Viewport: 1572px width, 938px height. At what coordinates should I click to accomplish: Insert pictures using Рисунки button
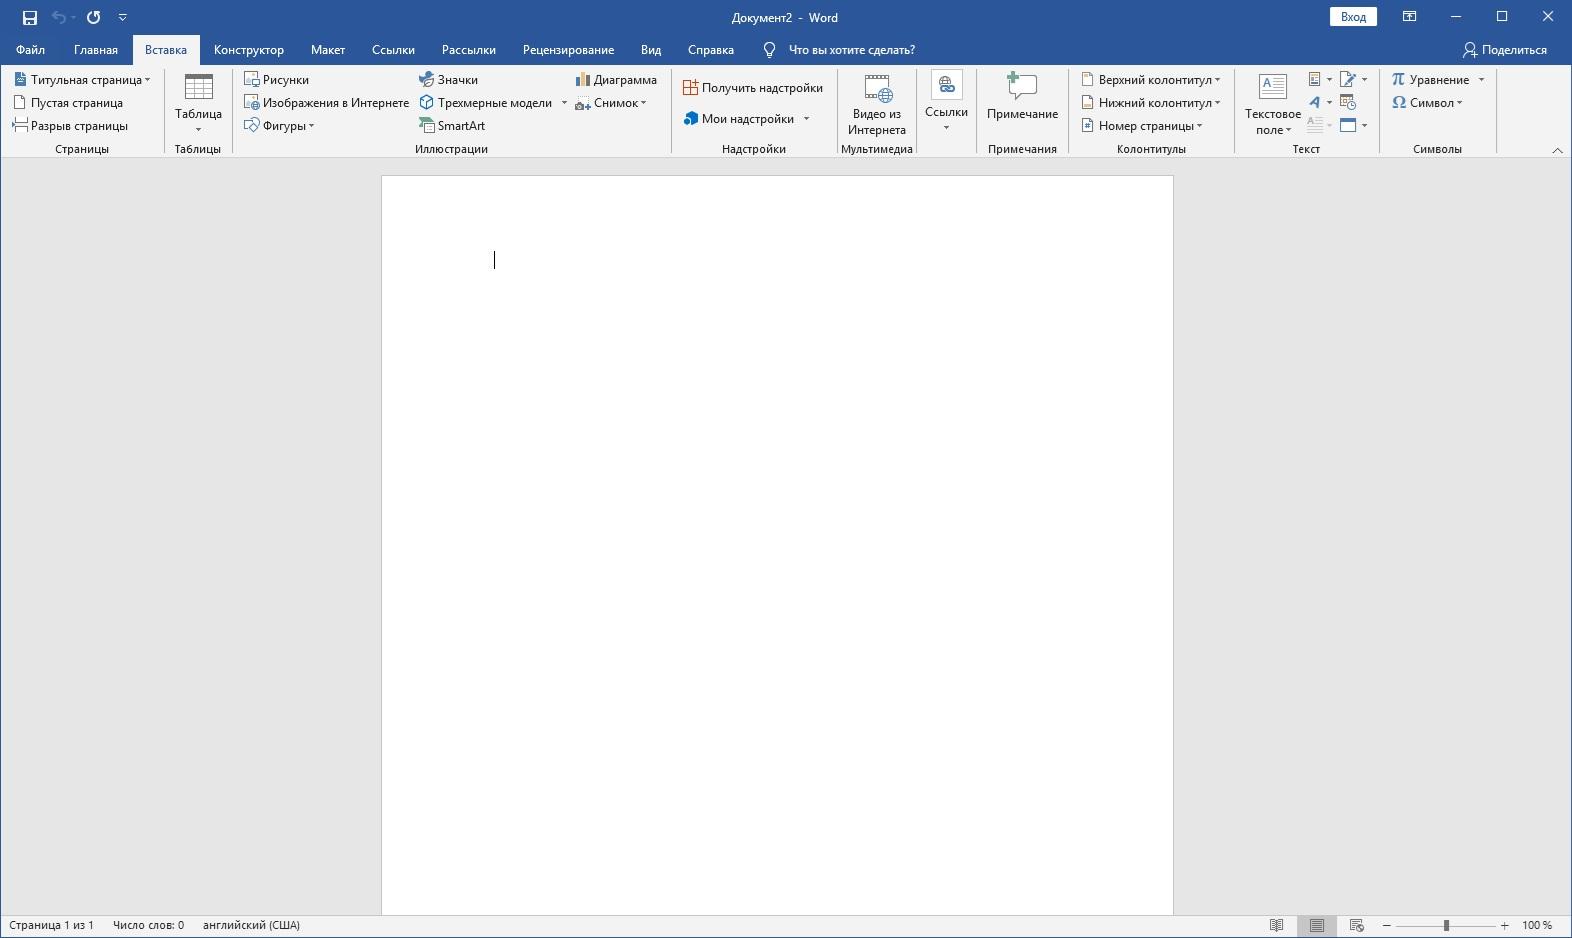coord(277,80)
